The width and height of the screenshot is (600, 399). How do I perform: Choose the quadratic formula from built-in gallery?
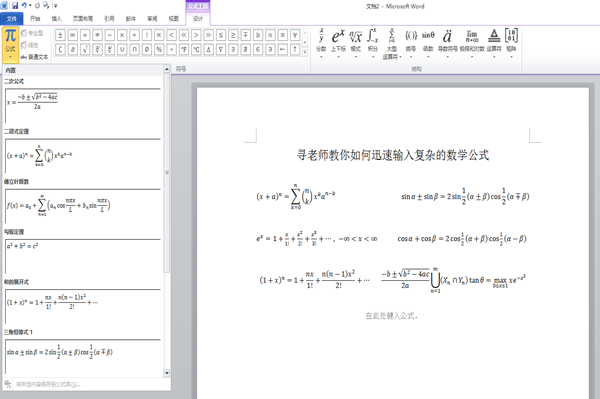83,105
